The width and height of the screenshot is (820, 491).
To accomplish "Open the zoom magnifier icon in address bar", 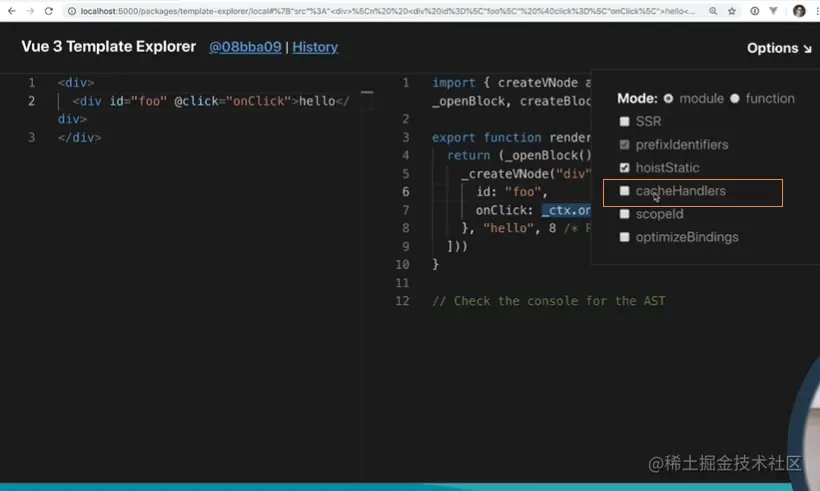I will [x=713, y=11].
